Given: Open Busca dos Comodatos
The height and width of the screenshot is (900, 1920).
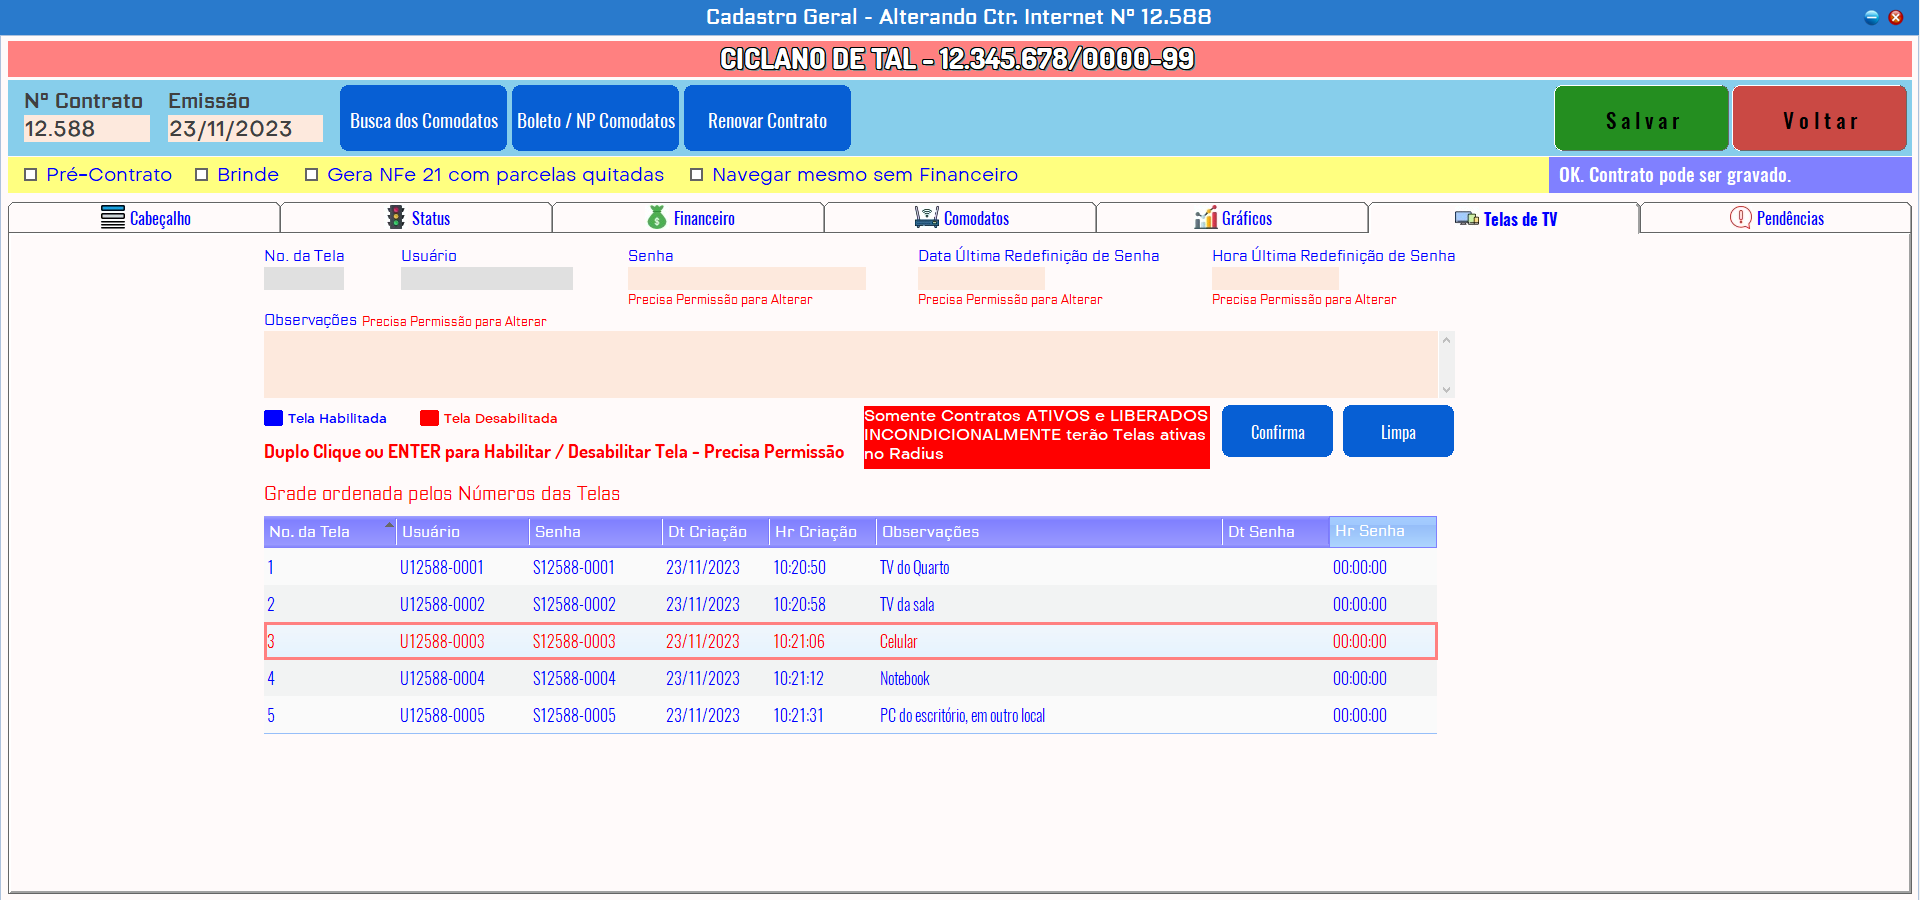Looking at the screenshot, I should pos(423,119).
